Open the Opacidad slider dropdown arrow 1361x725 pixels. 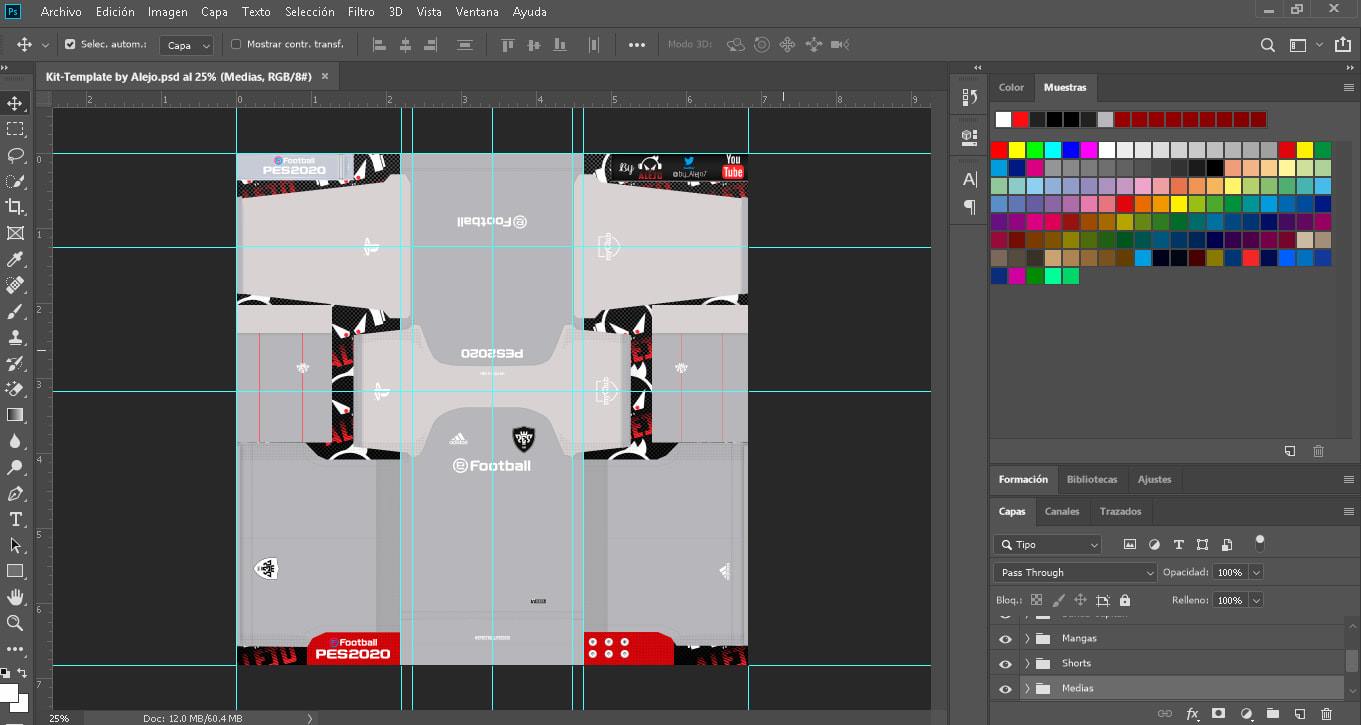click(x=1256, y=572)
